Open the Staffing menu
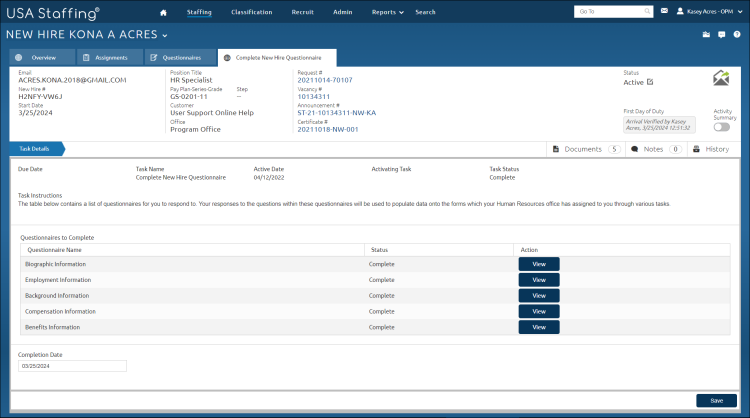This screenshot has width=750, height=418. pyautogui.click(x=199, y=12)
